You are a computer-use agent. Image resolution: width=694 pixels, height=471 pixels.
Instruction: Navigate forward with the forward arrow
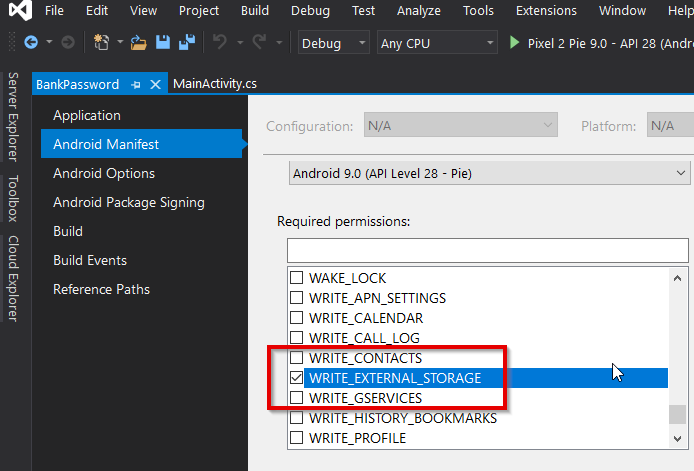(68, 42)
